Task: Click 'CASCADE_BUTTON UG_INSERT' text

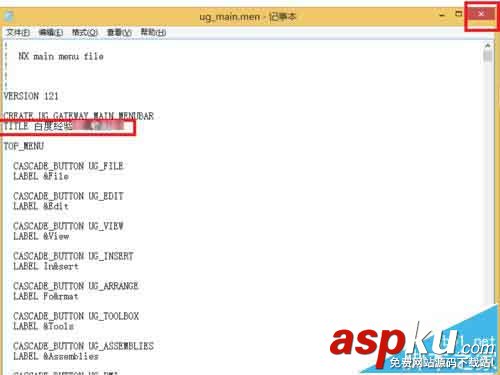Action: (73, 256)
